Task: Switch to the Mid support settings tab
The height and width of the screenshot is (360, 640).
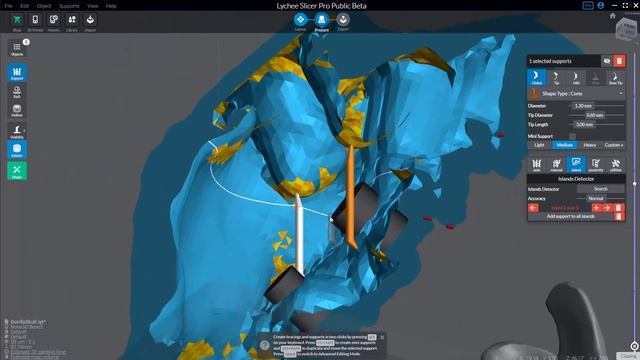Action: pyautogui.click(x=576, y=78)
